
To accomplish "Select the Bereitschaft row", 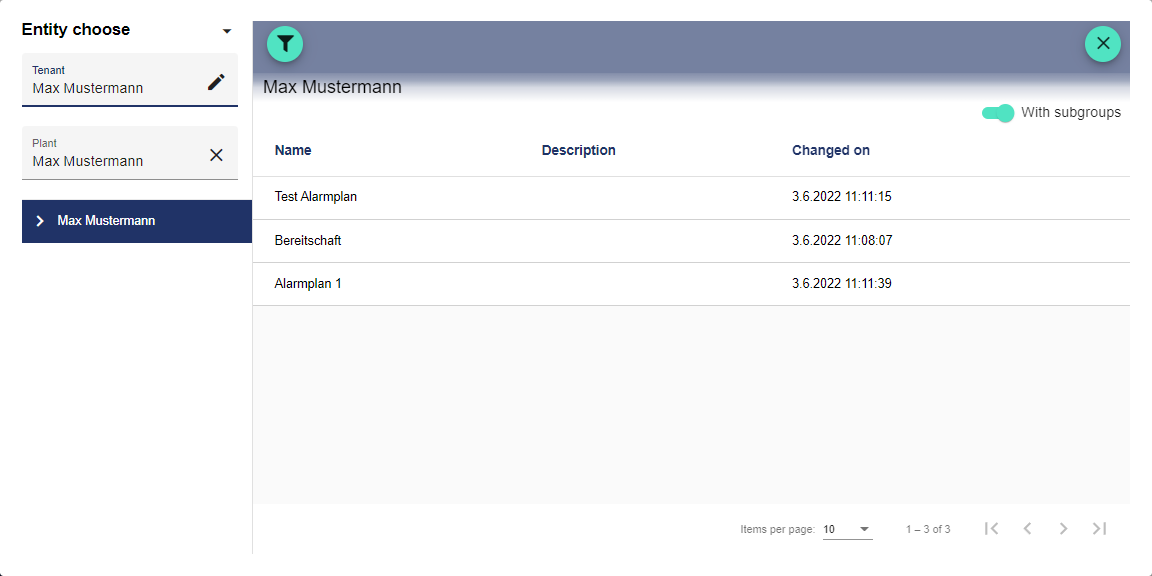I will tap(308, 241).
